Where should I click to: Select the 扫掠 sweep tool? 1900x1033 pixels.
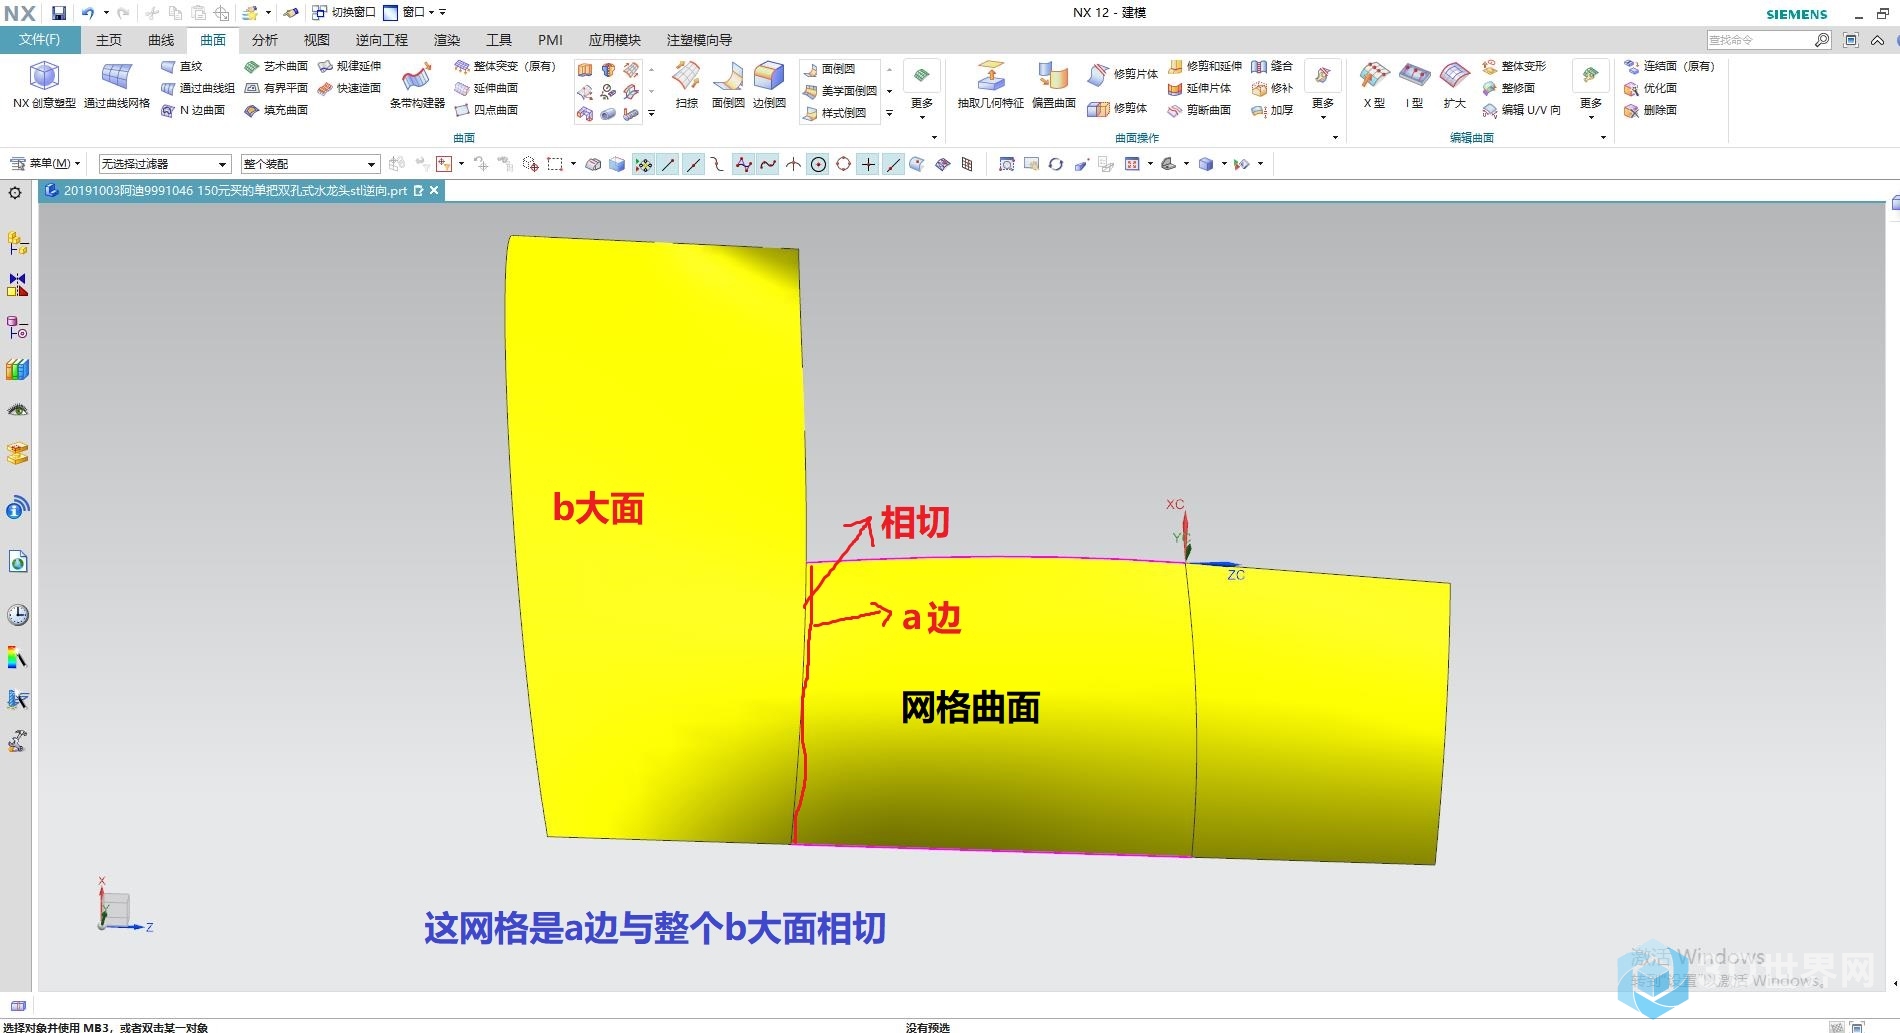[x=687, y=84]
